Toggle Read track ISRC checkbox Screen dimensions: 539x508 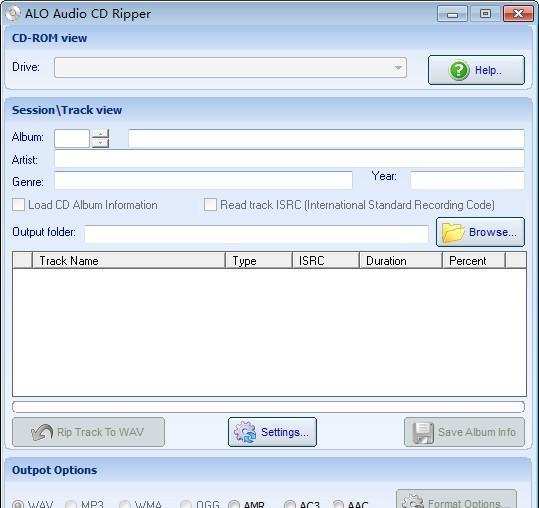(x=210, y=205)
